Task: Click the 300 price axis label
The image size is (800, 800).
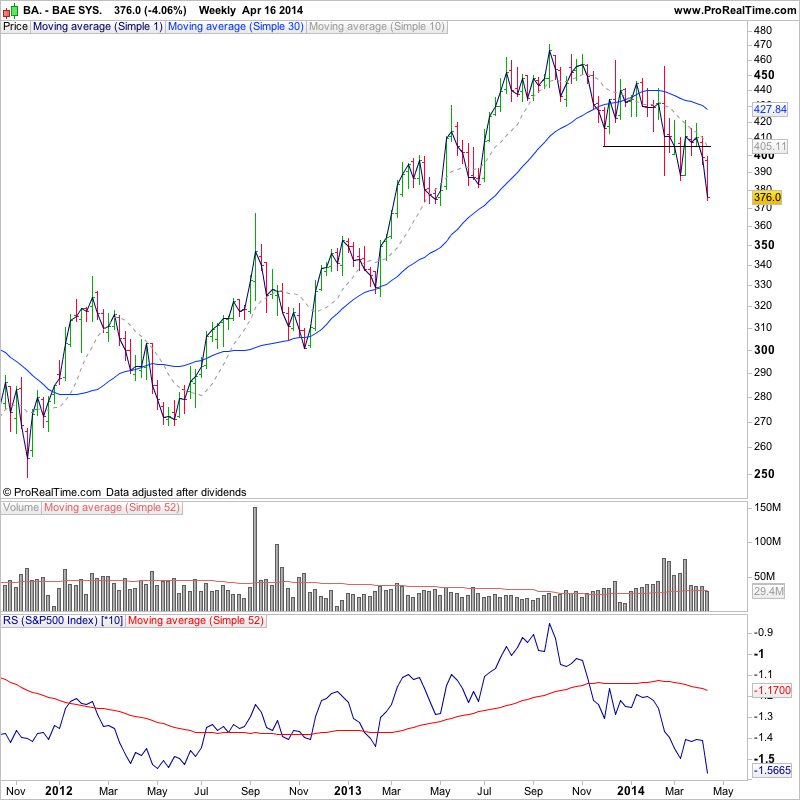Action: point(764,350)
